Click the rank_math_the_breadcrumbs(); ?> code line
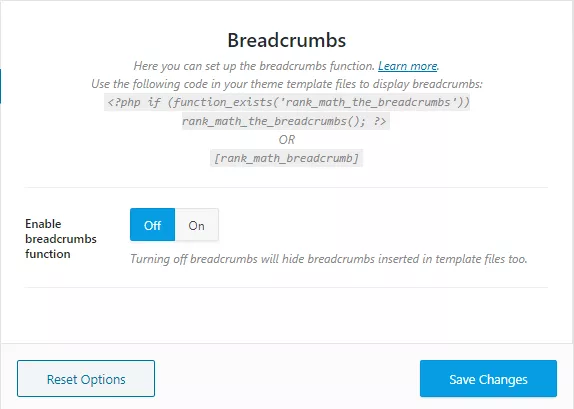 pyautogui.click(x=286, y=121)
